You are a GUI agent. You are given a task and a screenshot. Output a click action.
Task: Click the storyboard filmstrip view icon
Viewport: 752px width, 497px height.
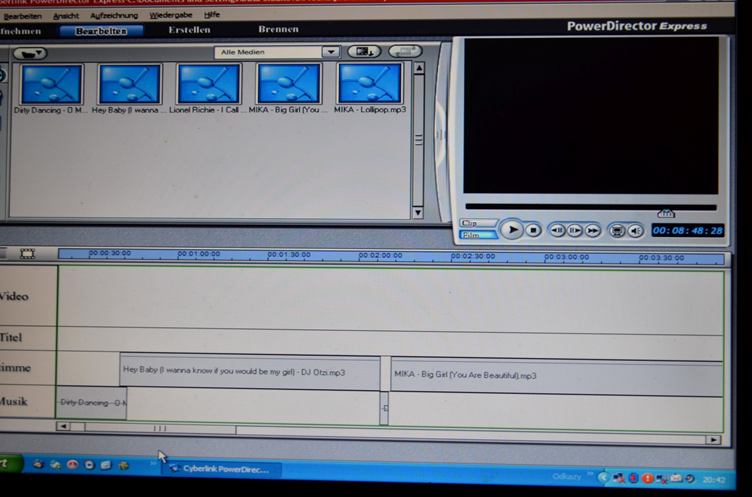pos(27,254)
